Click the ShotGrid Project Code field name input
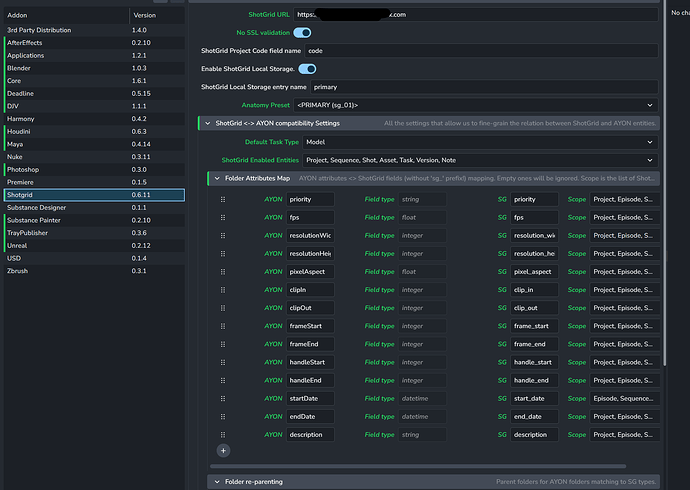This screenshot has width=690, height=490. [480, 50]
